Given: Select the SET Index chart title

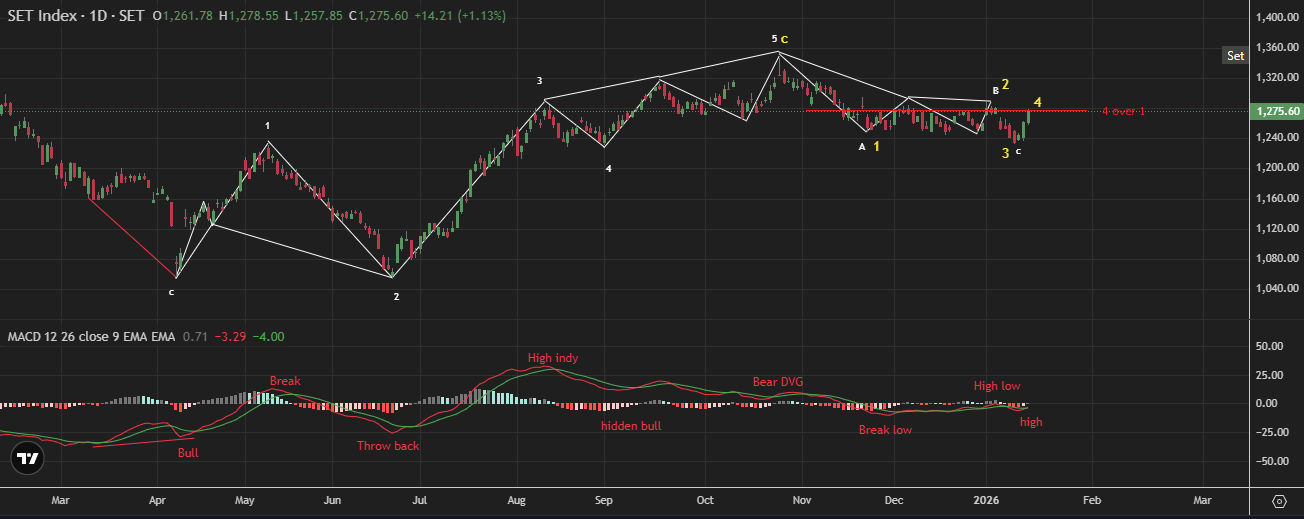Looking at the screenshot, I should (74, 16).
